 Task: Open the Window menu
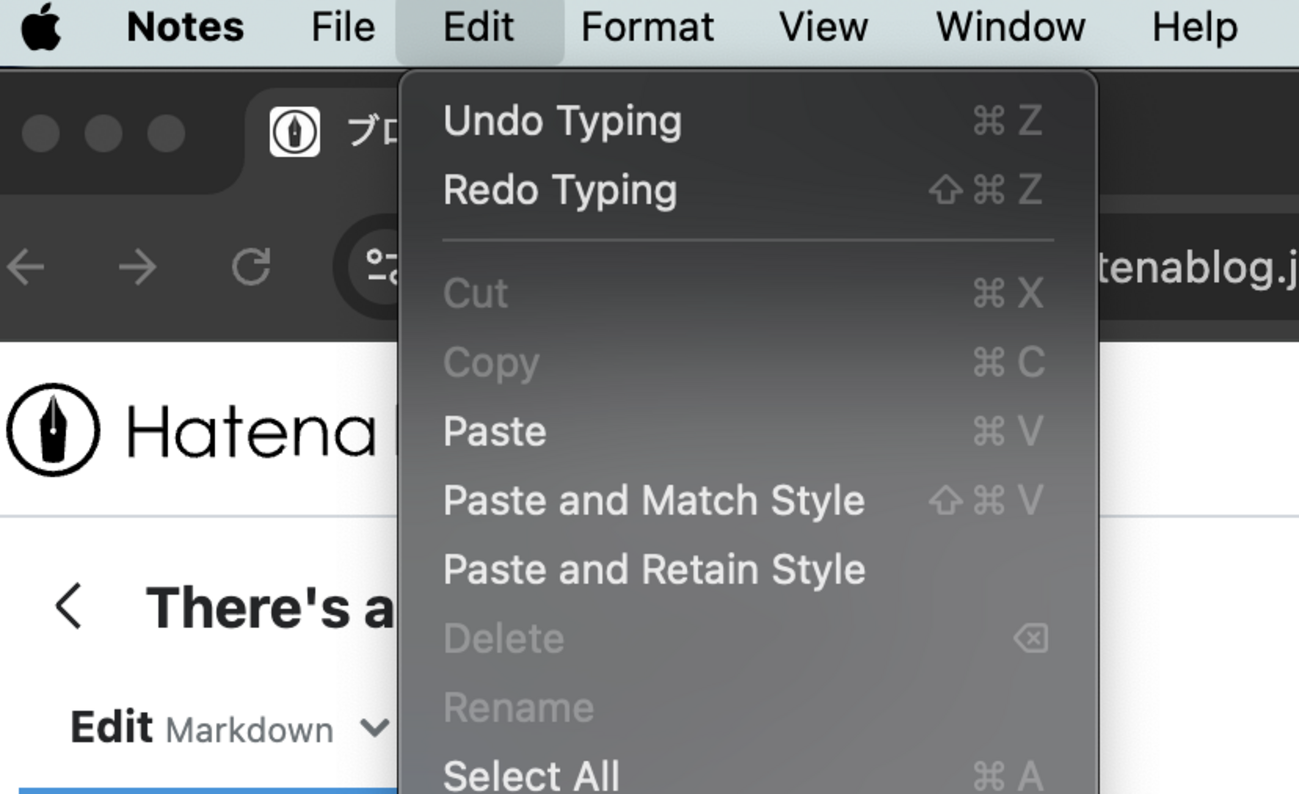coord(1010,27)
